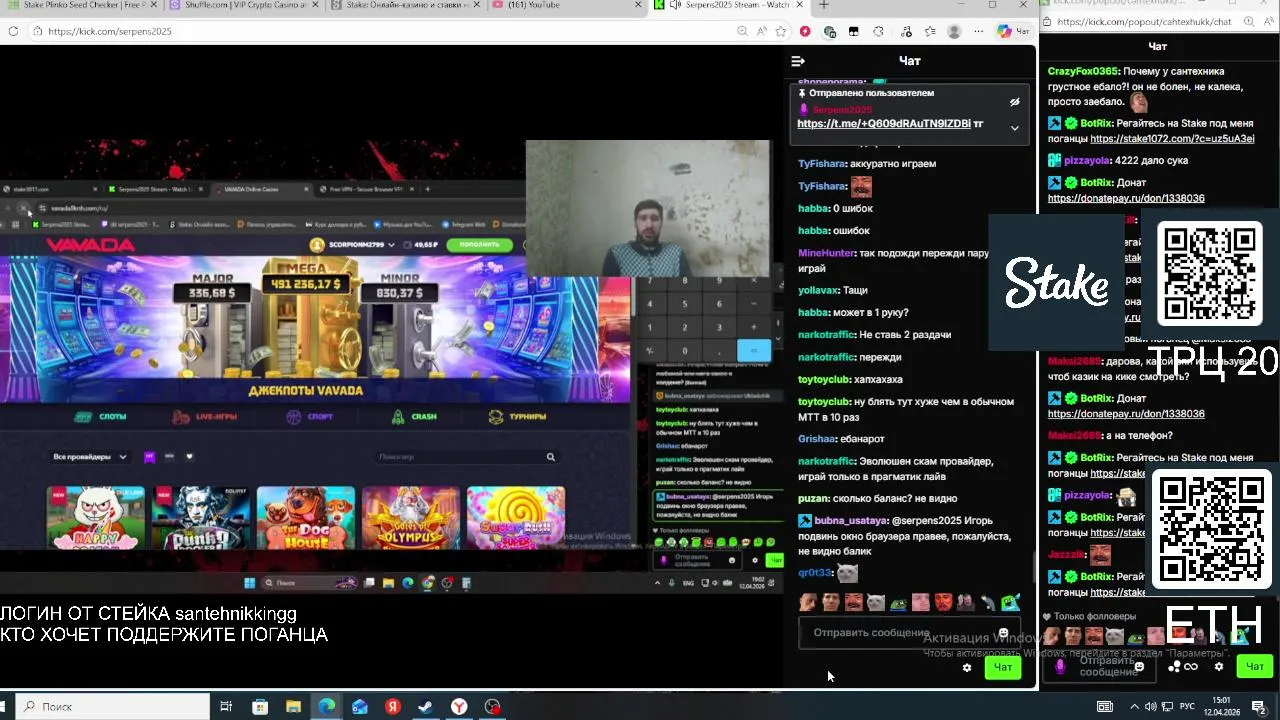
Task: Open Microsoft Store from the taskbar
Action: tap(260, 706)
